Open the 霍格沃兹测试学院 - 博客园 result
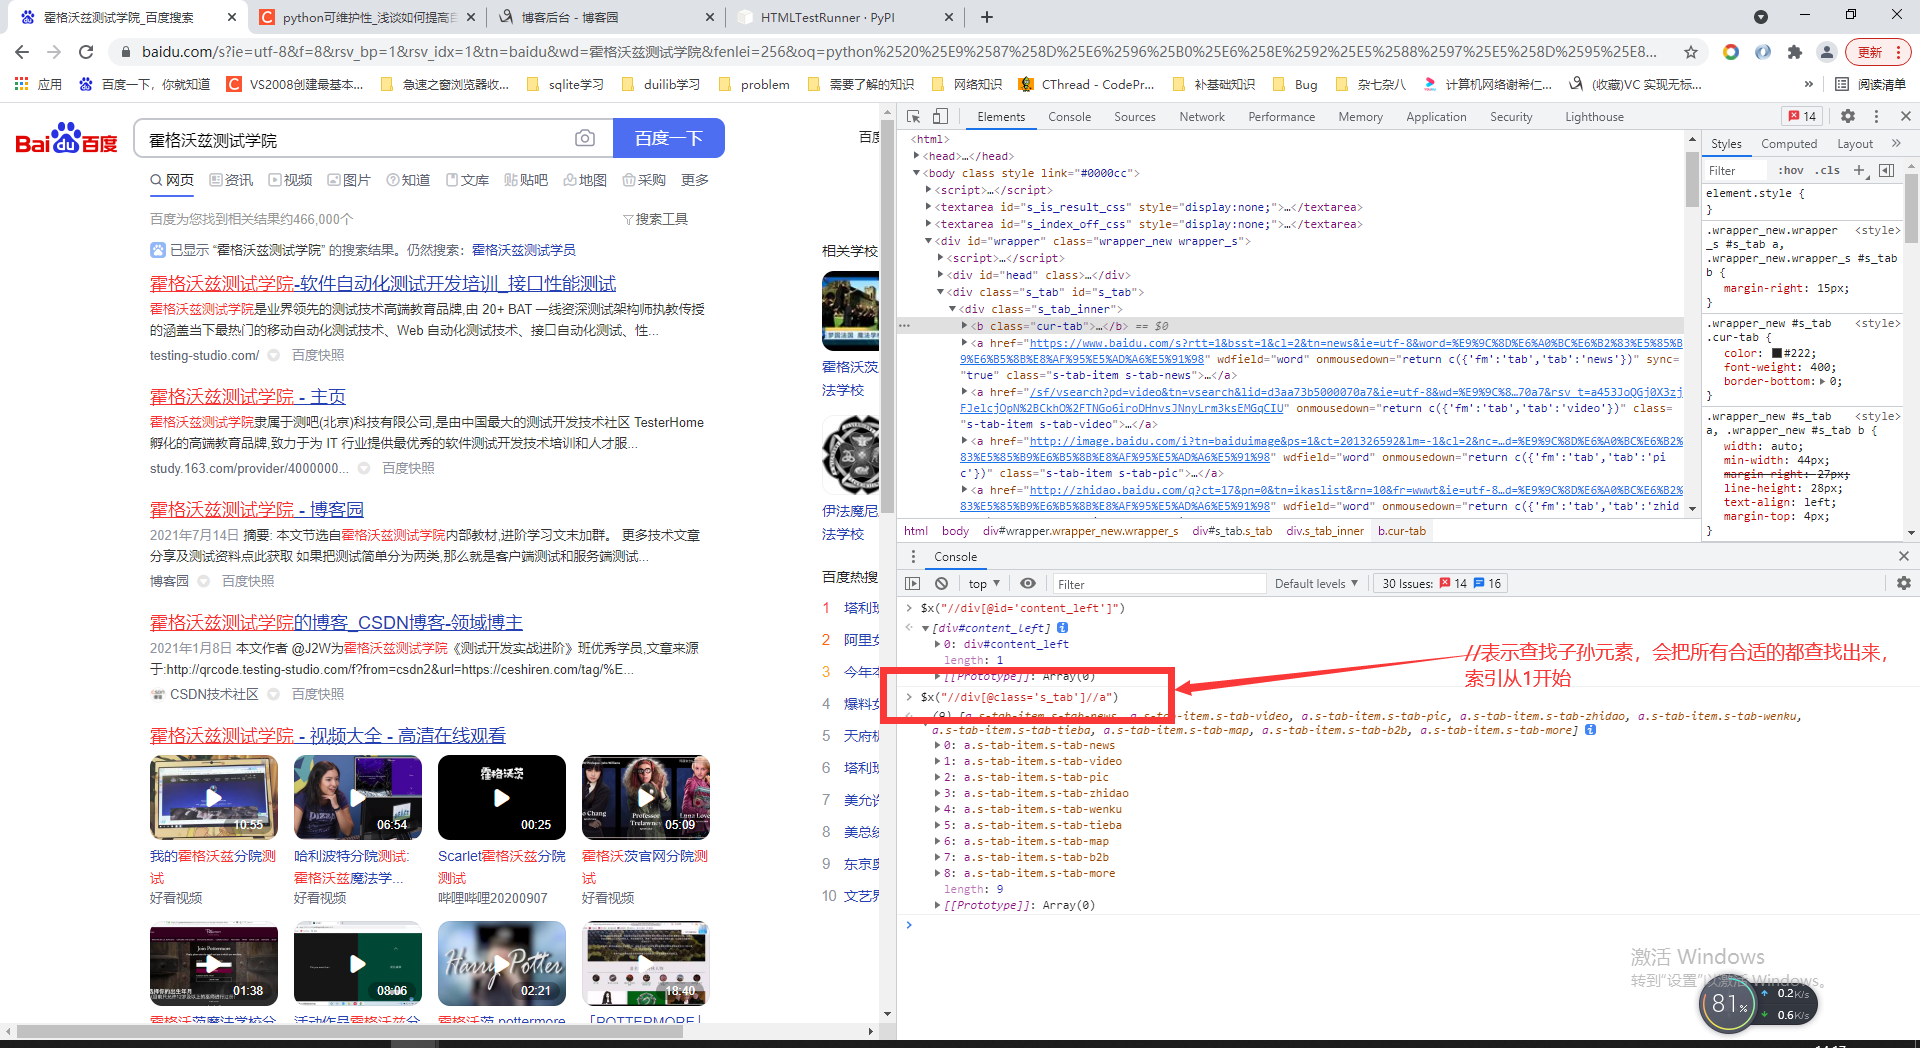The width and height of the screenshot is (1920, 1048). 256,510
